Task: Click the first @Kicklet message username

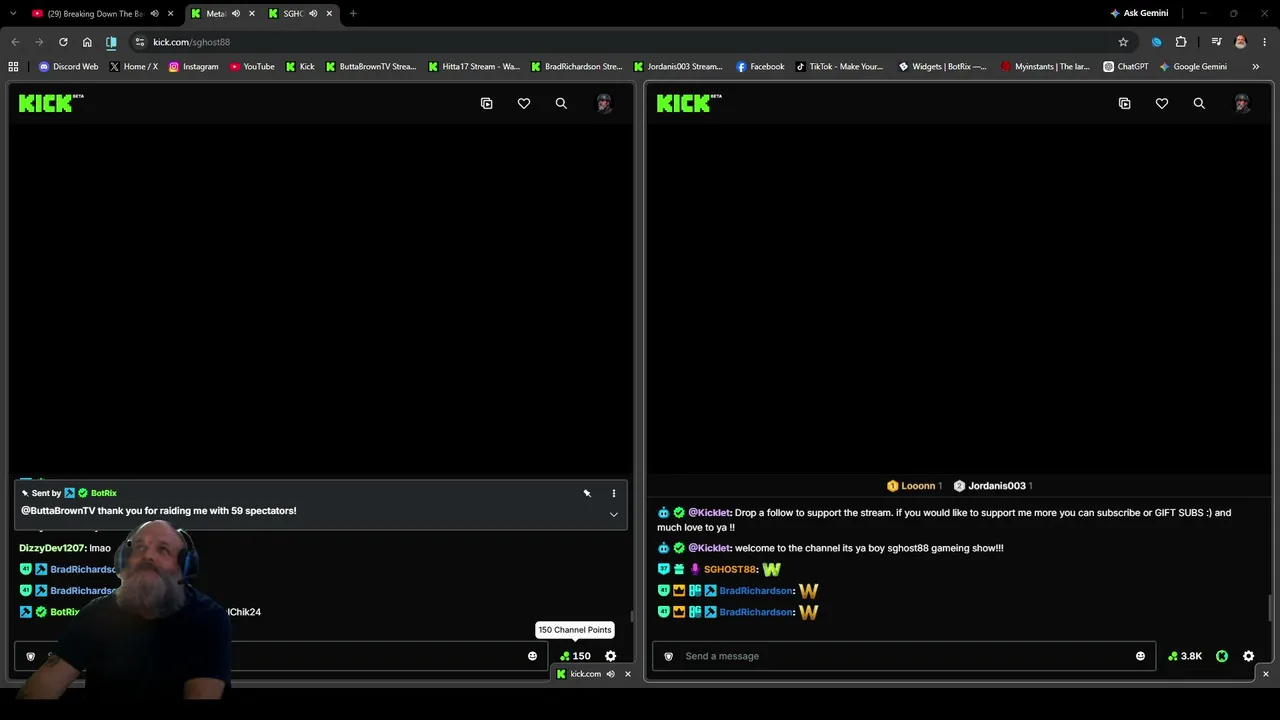Action: (x=709, y=513)
